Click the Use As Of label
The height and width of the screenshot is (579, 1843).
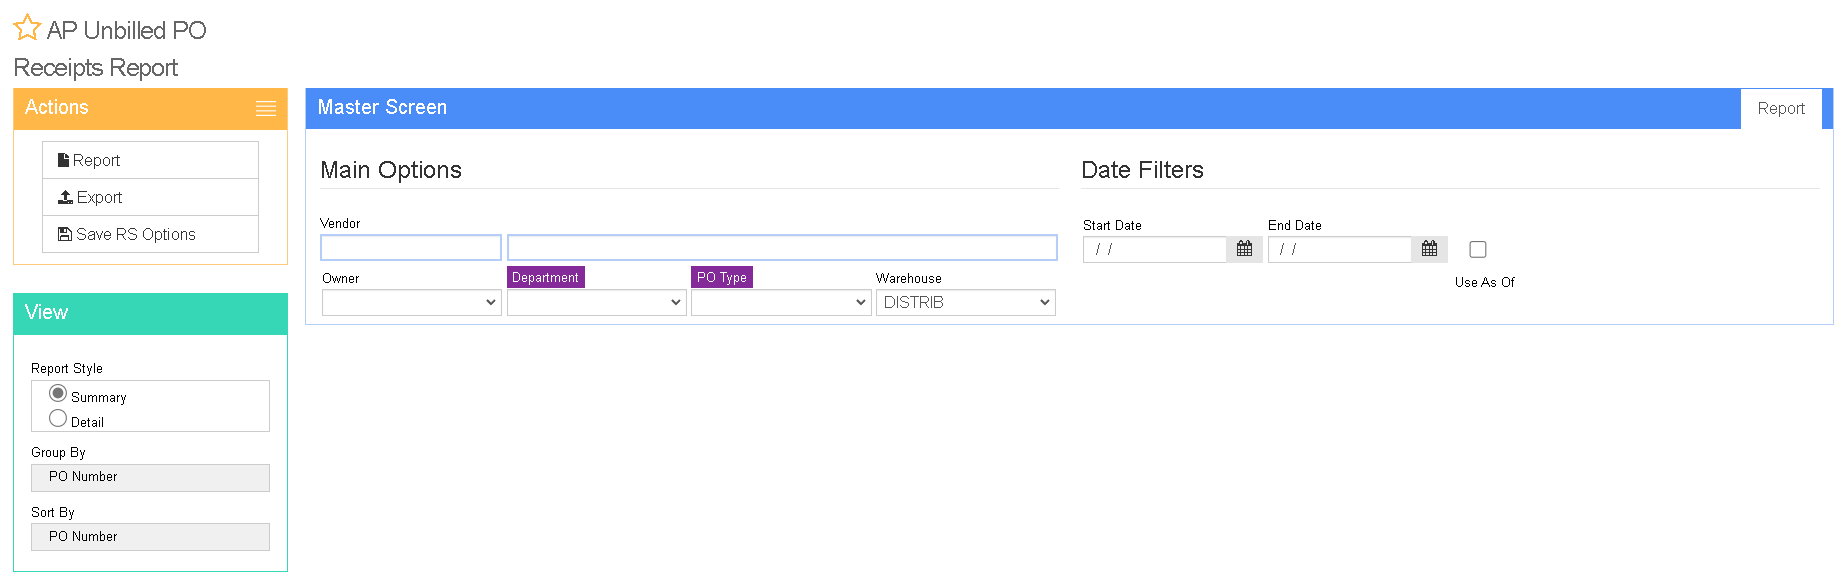point(1485,282)
